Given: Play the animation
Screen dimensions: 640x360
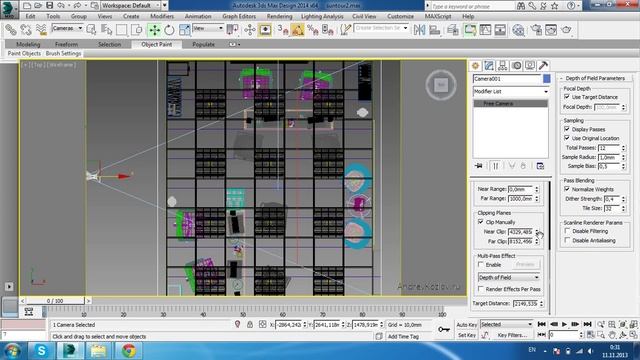Looking at the screenshot, I should 564,324.
